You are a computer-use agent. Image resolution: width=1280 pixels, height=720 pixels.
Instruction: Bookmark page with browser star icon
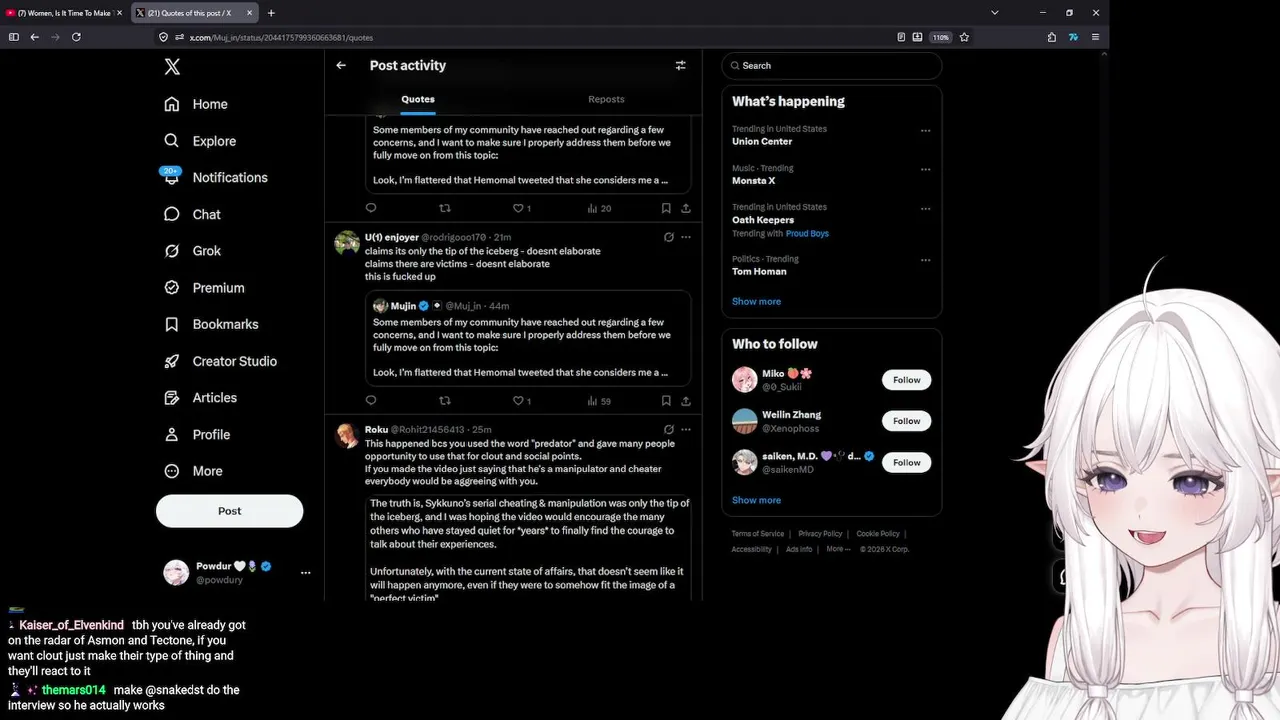pos(964,37)
